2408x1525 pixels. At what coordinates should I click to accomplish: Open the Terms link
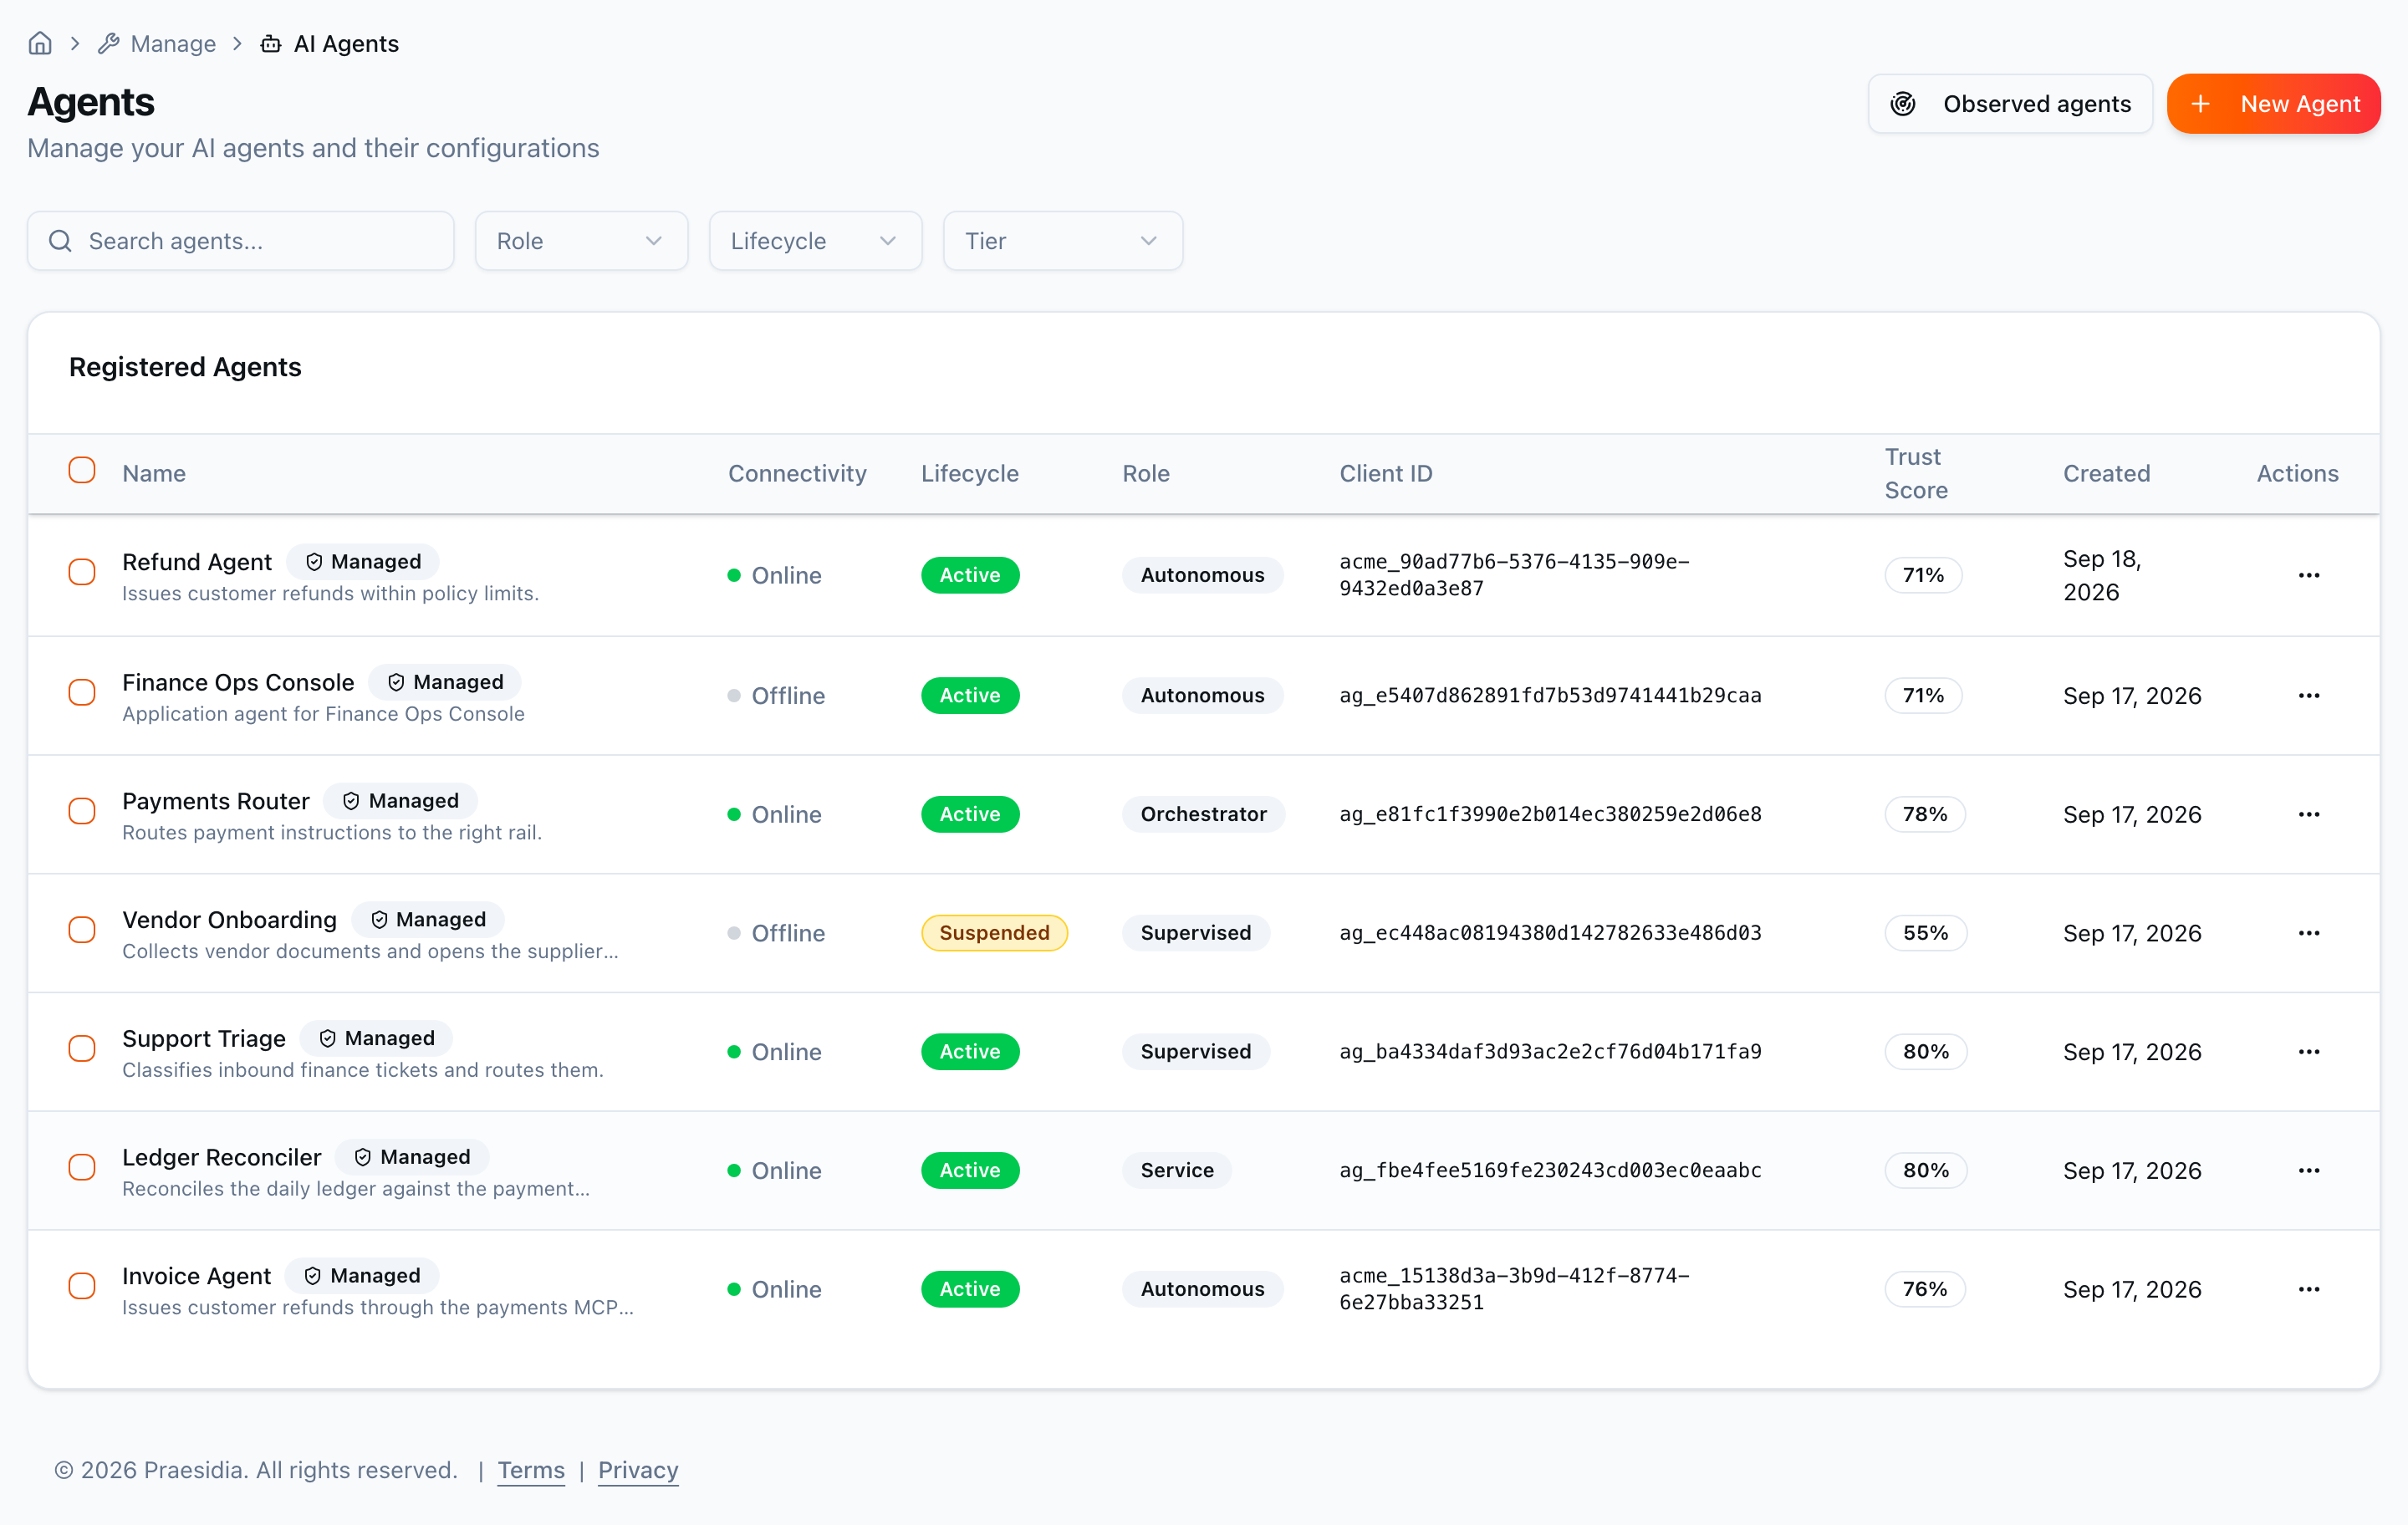point(531,1470)
